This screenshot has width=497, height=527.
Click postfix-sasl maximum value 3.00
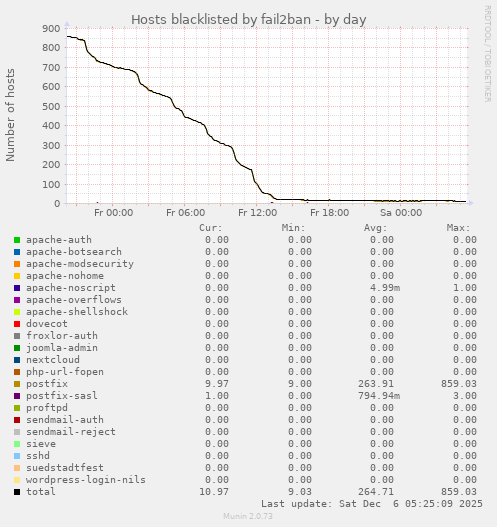[464, 396]
